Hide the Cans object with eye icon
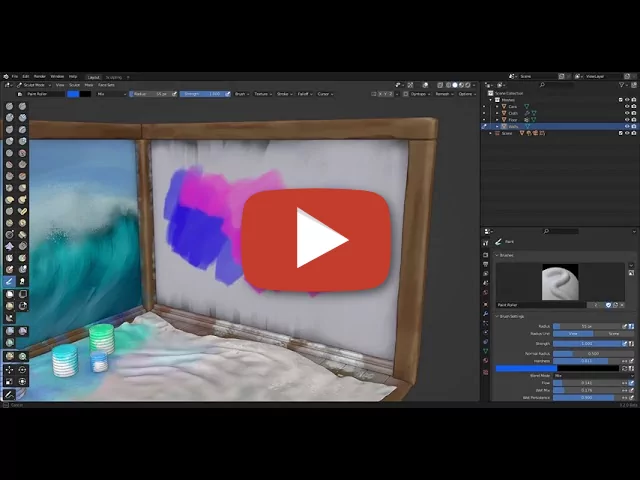The height and width of the screenshot is (480, 640). tap(627, 107)
